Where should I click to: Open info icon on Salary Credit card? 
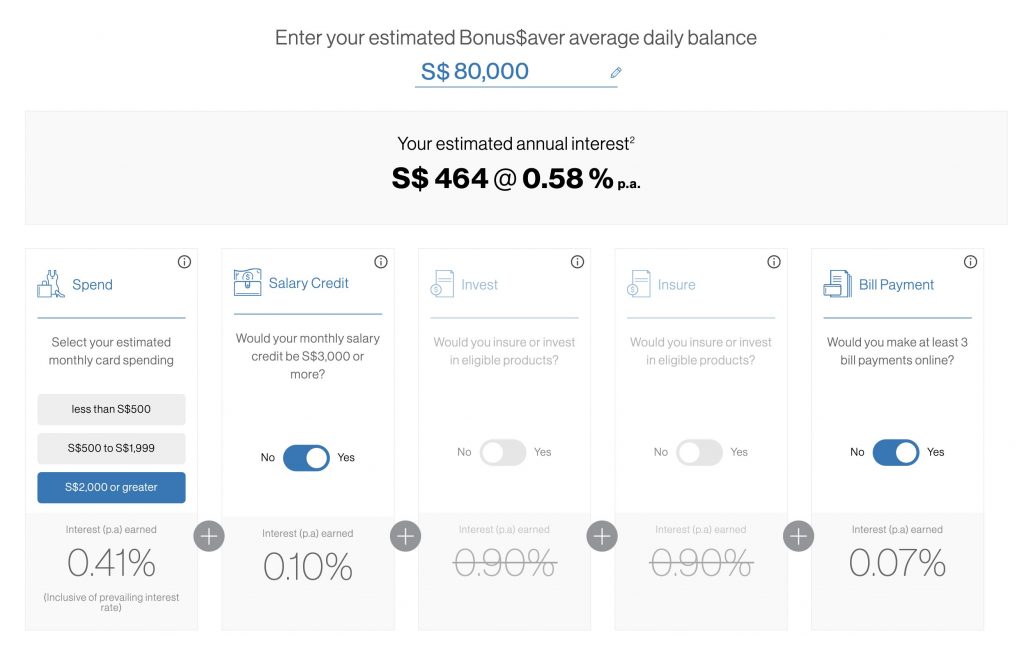[381, 262]
